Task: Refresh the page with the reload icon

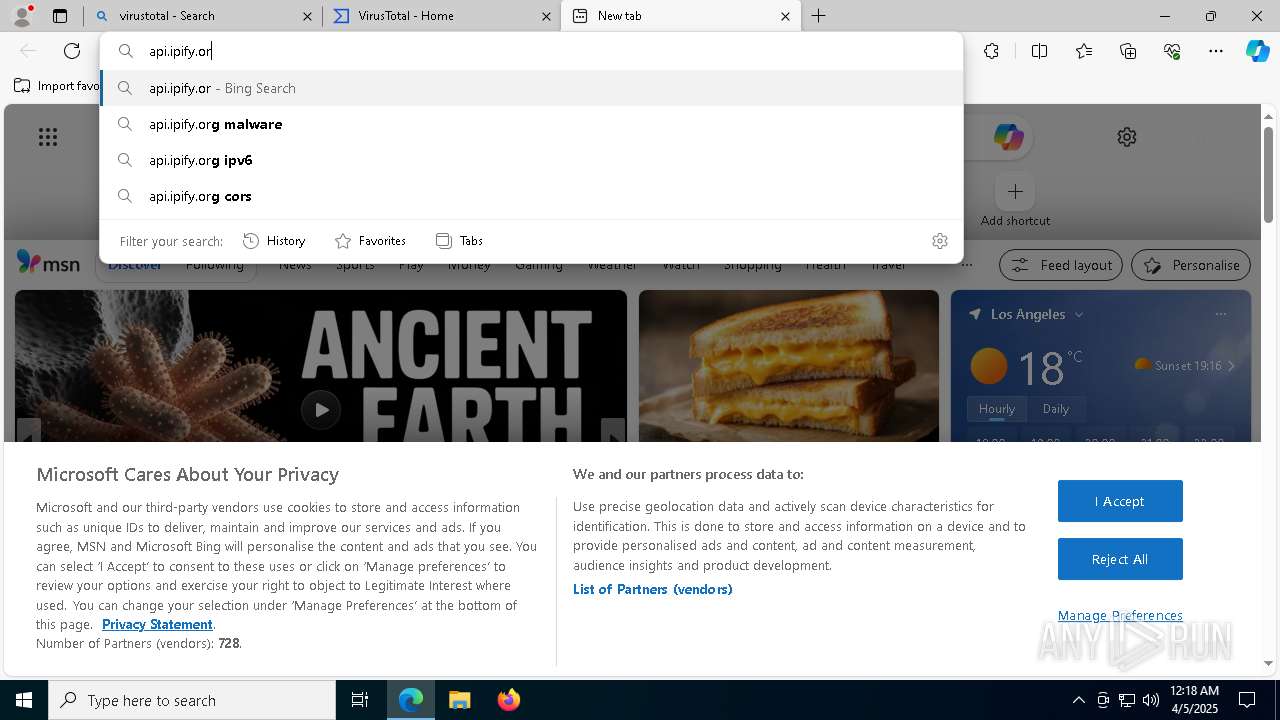Action: tap(72, 51)
